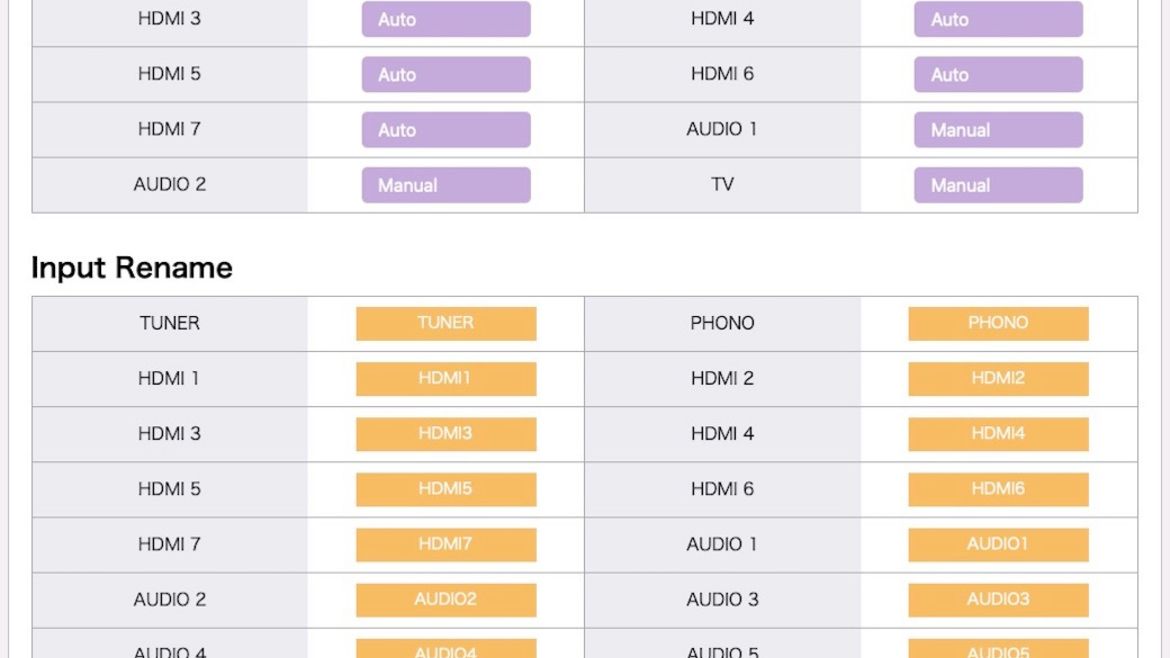Focus the HDMI5 rename field
The width and height of the screenshot is (1170, 658).
point(446,489)
